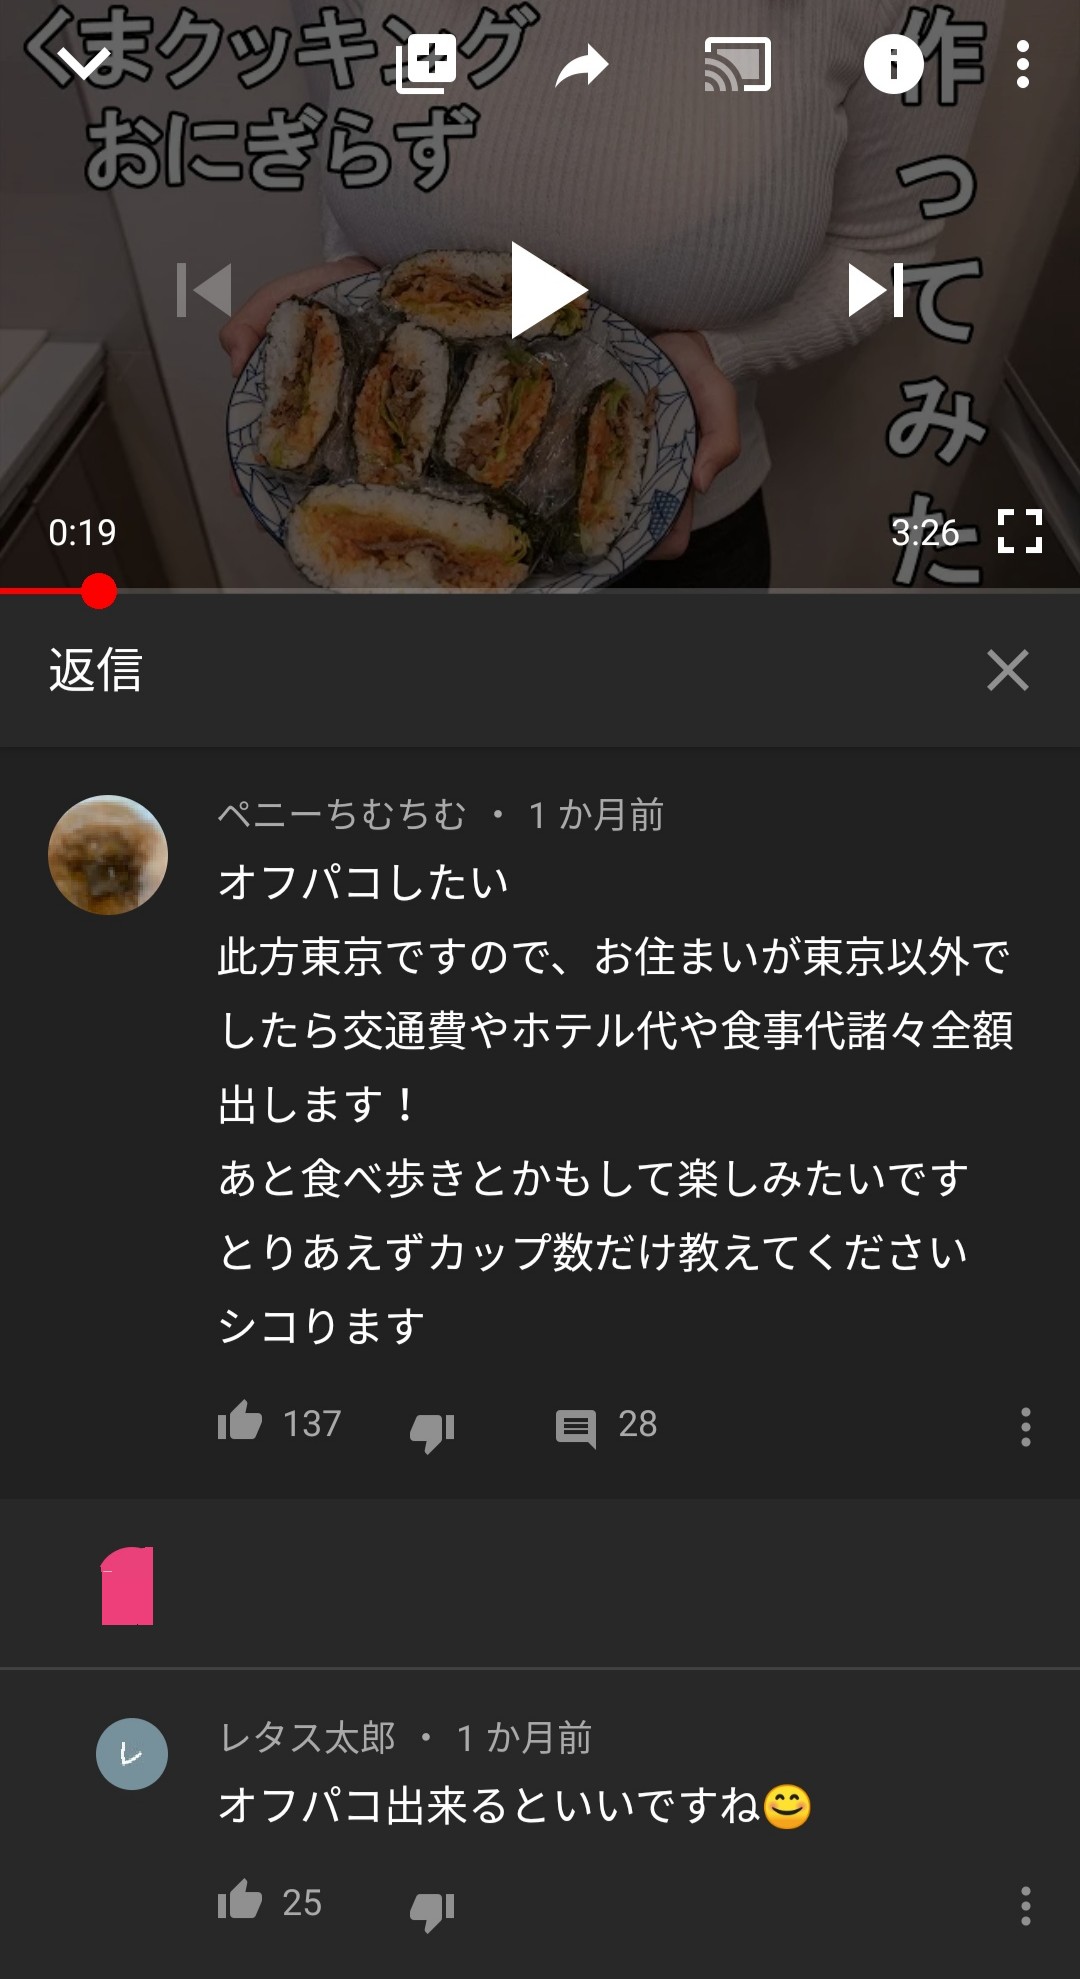Dislike レタス太郎's reply
1080x1979 pixels.
(x=433, y=1909)
